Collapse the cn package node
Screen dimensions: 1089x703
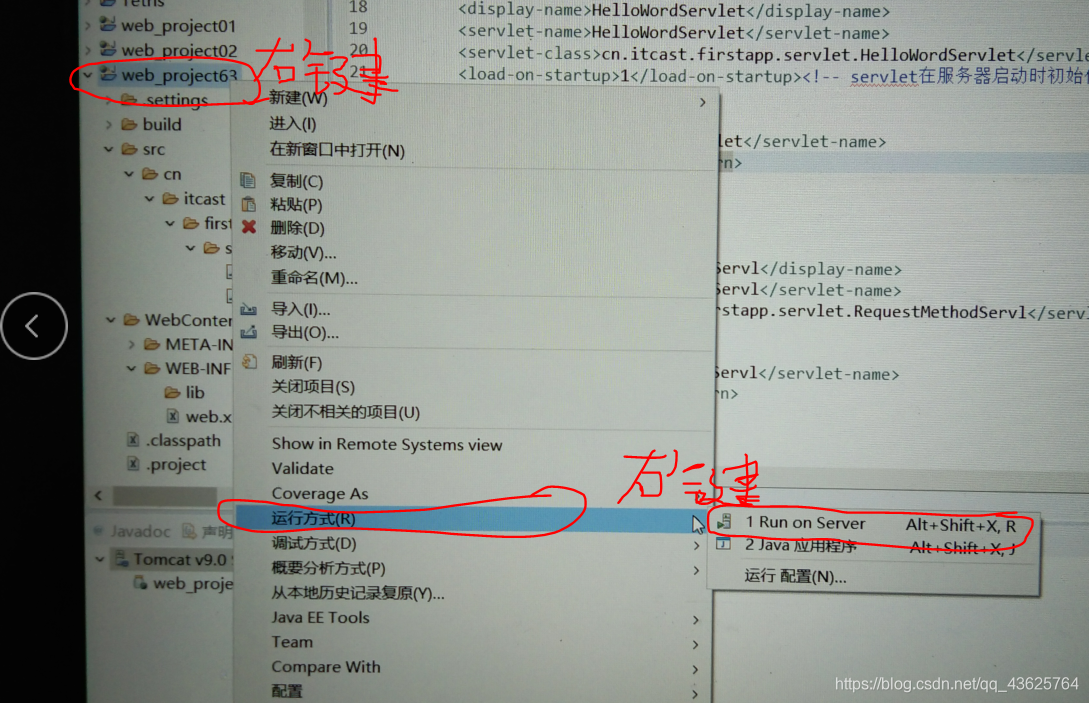129,174
